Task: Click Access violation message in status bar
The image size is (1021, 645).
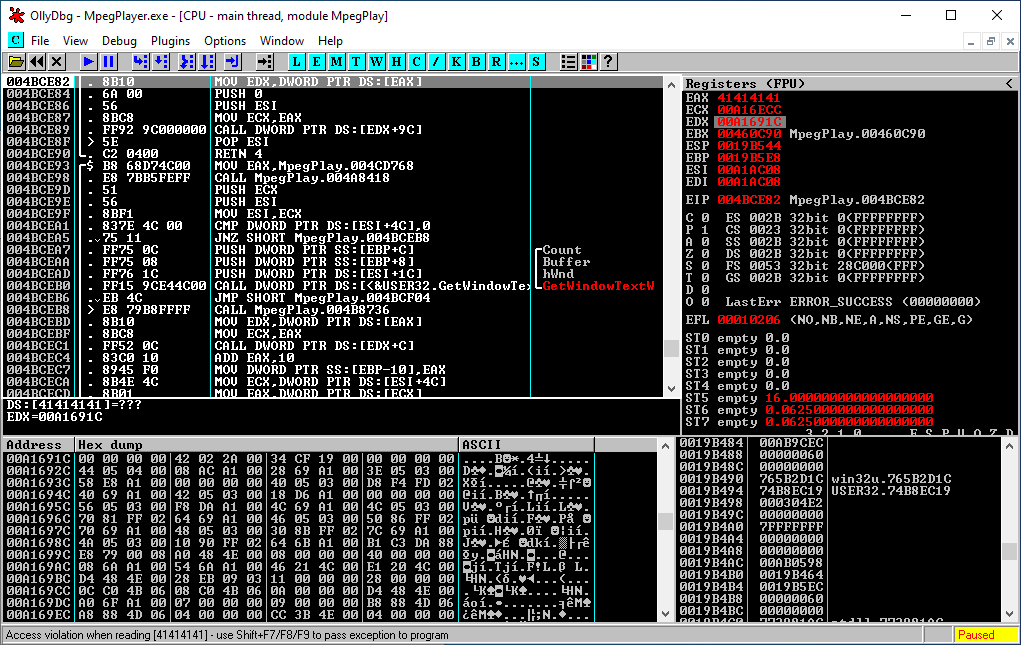Action: 227,635
